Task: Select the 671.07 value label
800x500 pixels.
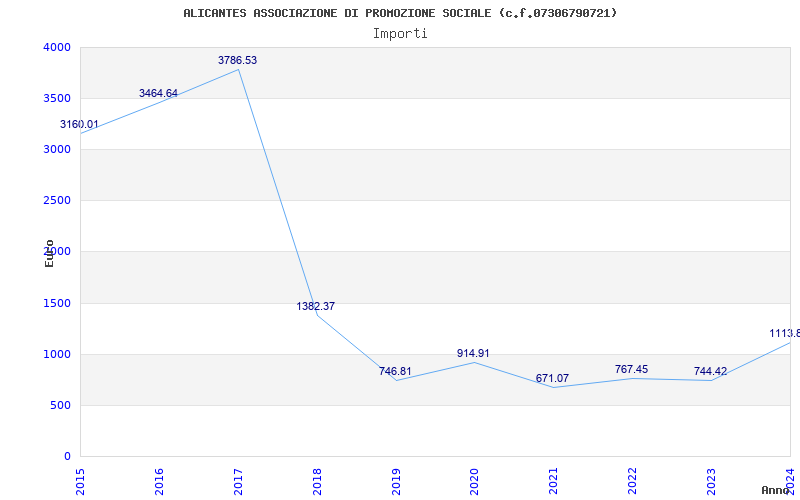Action: pyautogui.click(x=552, y=379)
